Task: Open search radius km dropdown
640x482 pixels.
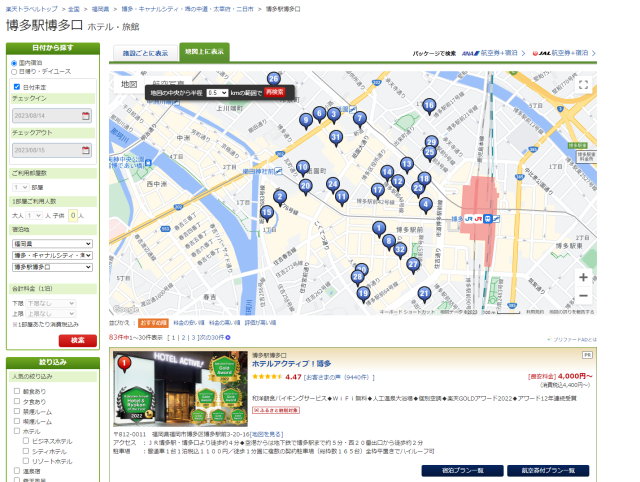Action: point(217,93)
